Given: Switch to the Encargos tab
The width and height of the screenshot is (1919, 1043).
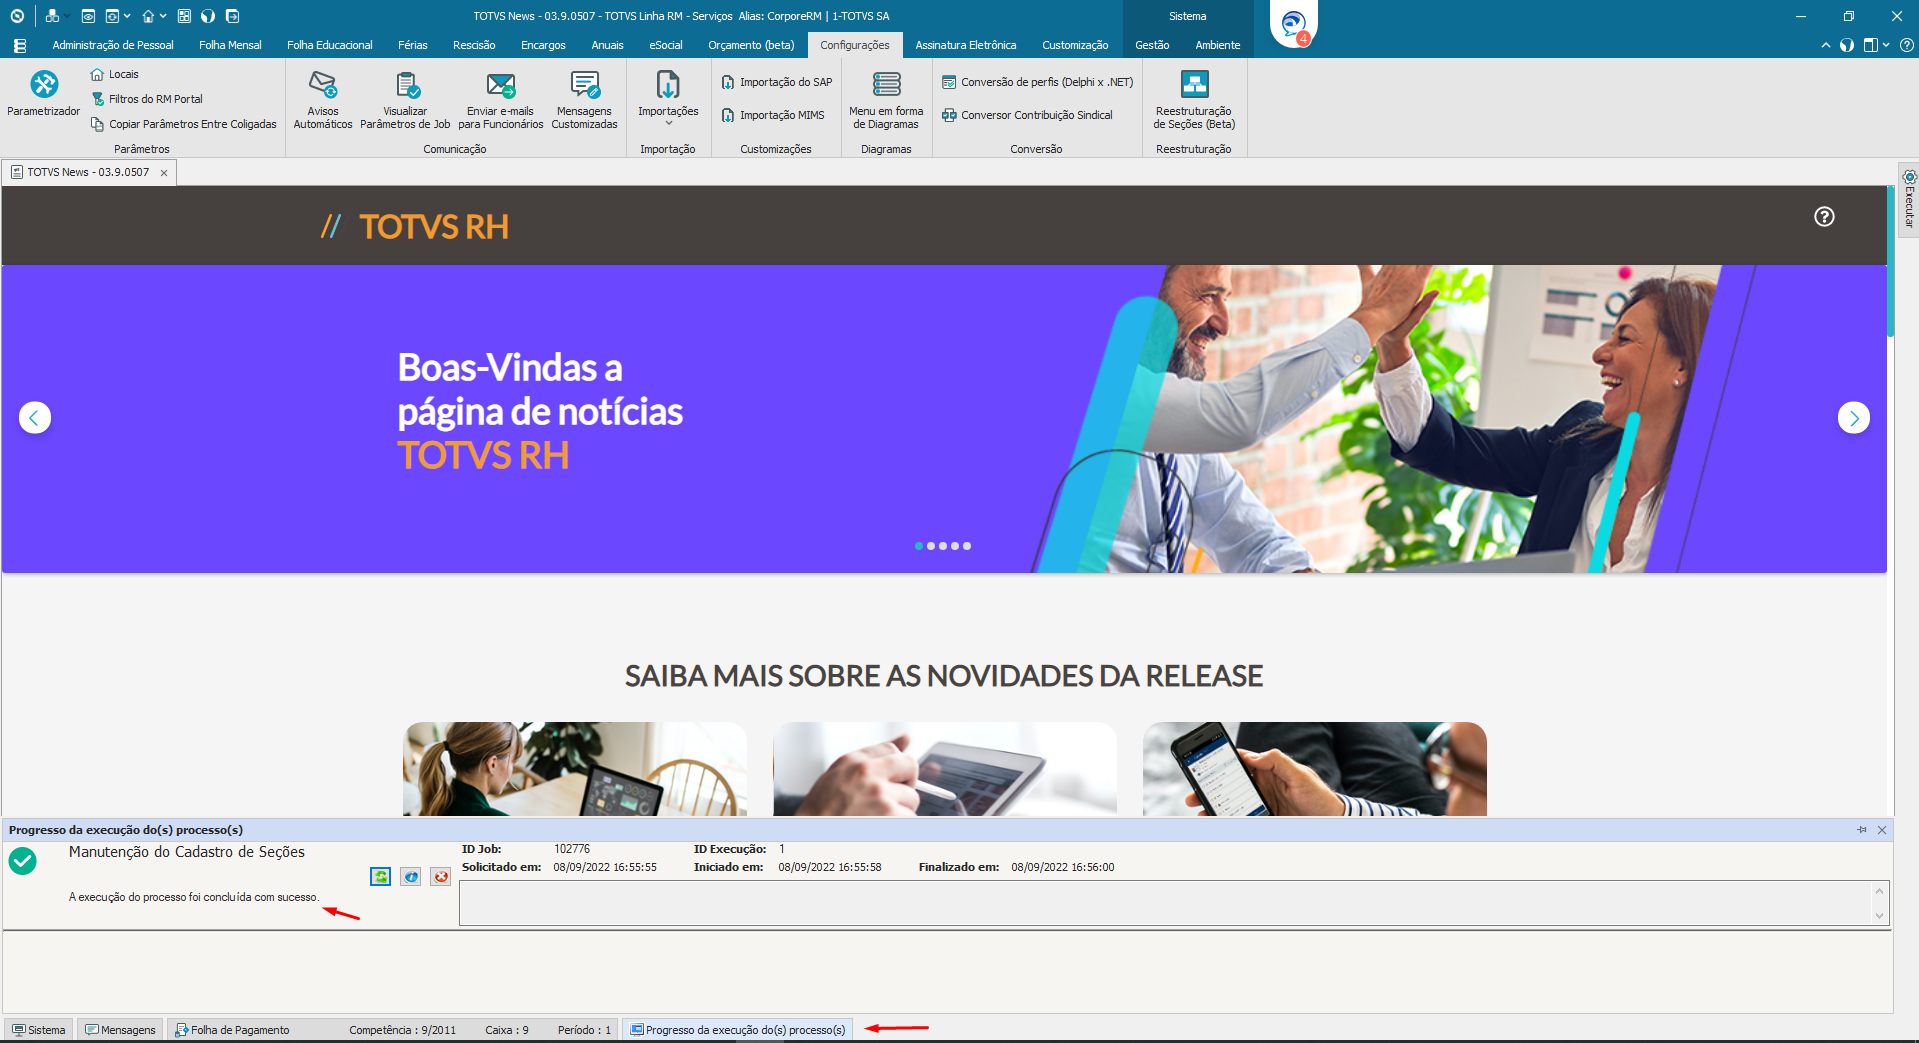Looking at the screenshot, I should pos(543,45).
